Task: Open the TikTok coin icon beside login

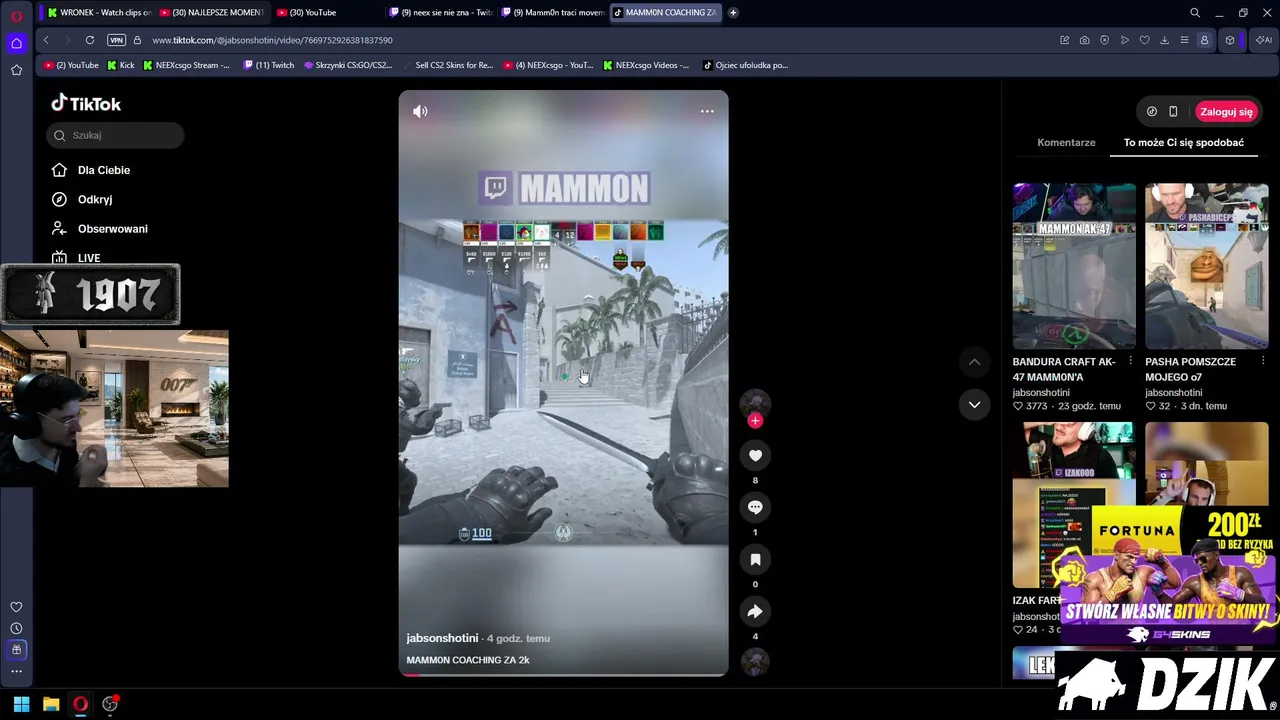Action: (x=1152, y=112)
